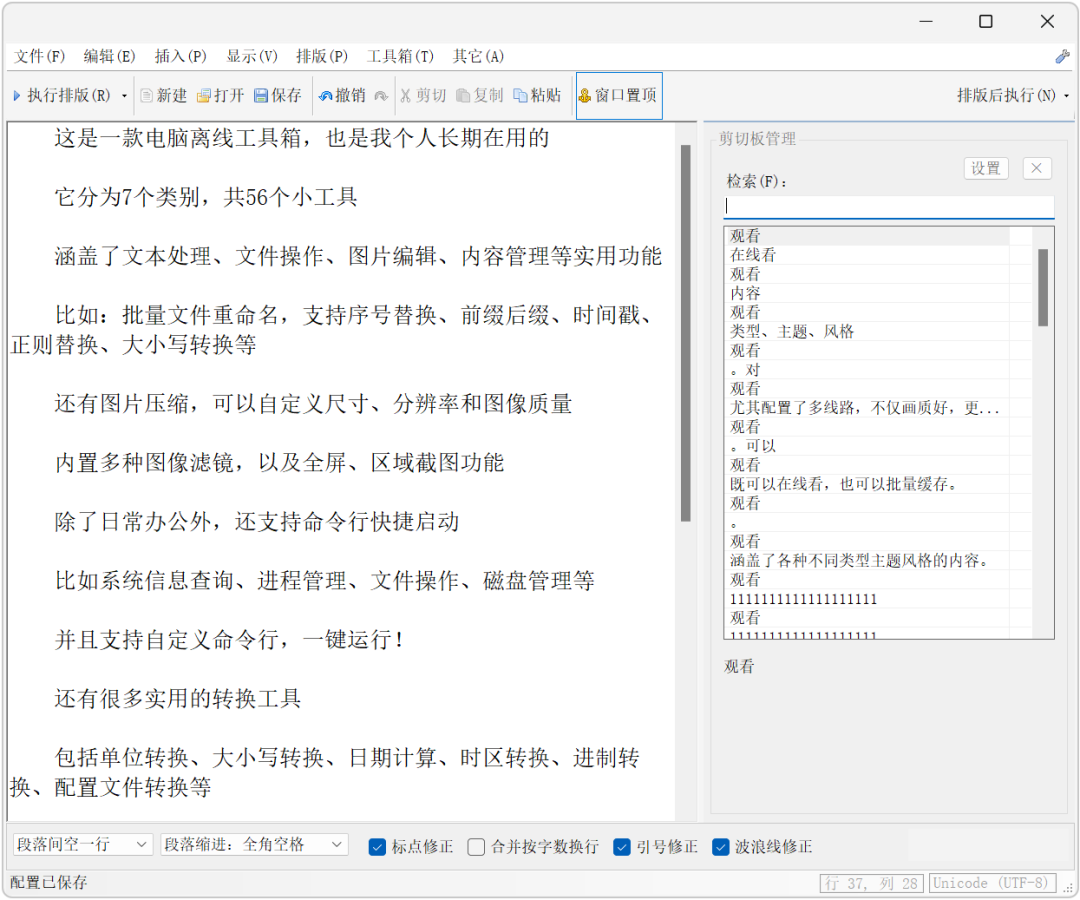The height and width of the screenshot is (900, 1080).
Task: Save document with 保存
Action: click(278, 96)
